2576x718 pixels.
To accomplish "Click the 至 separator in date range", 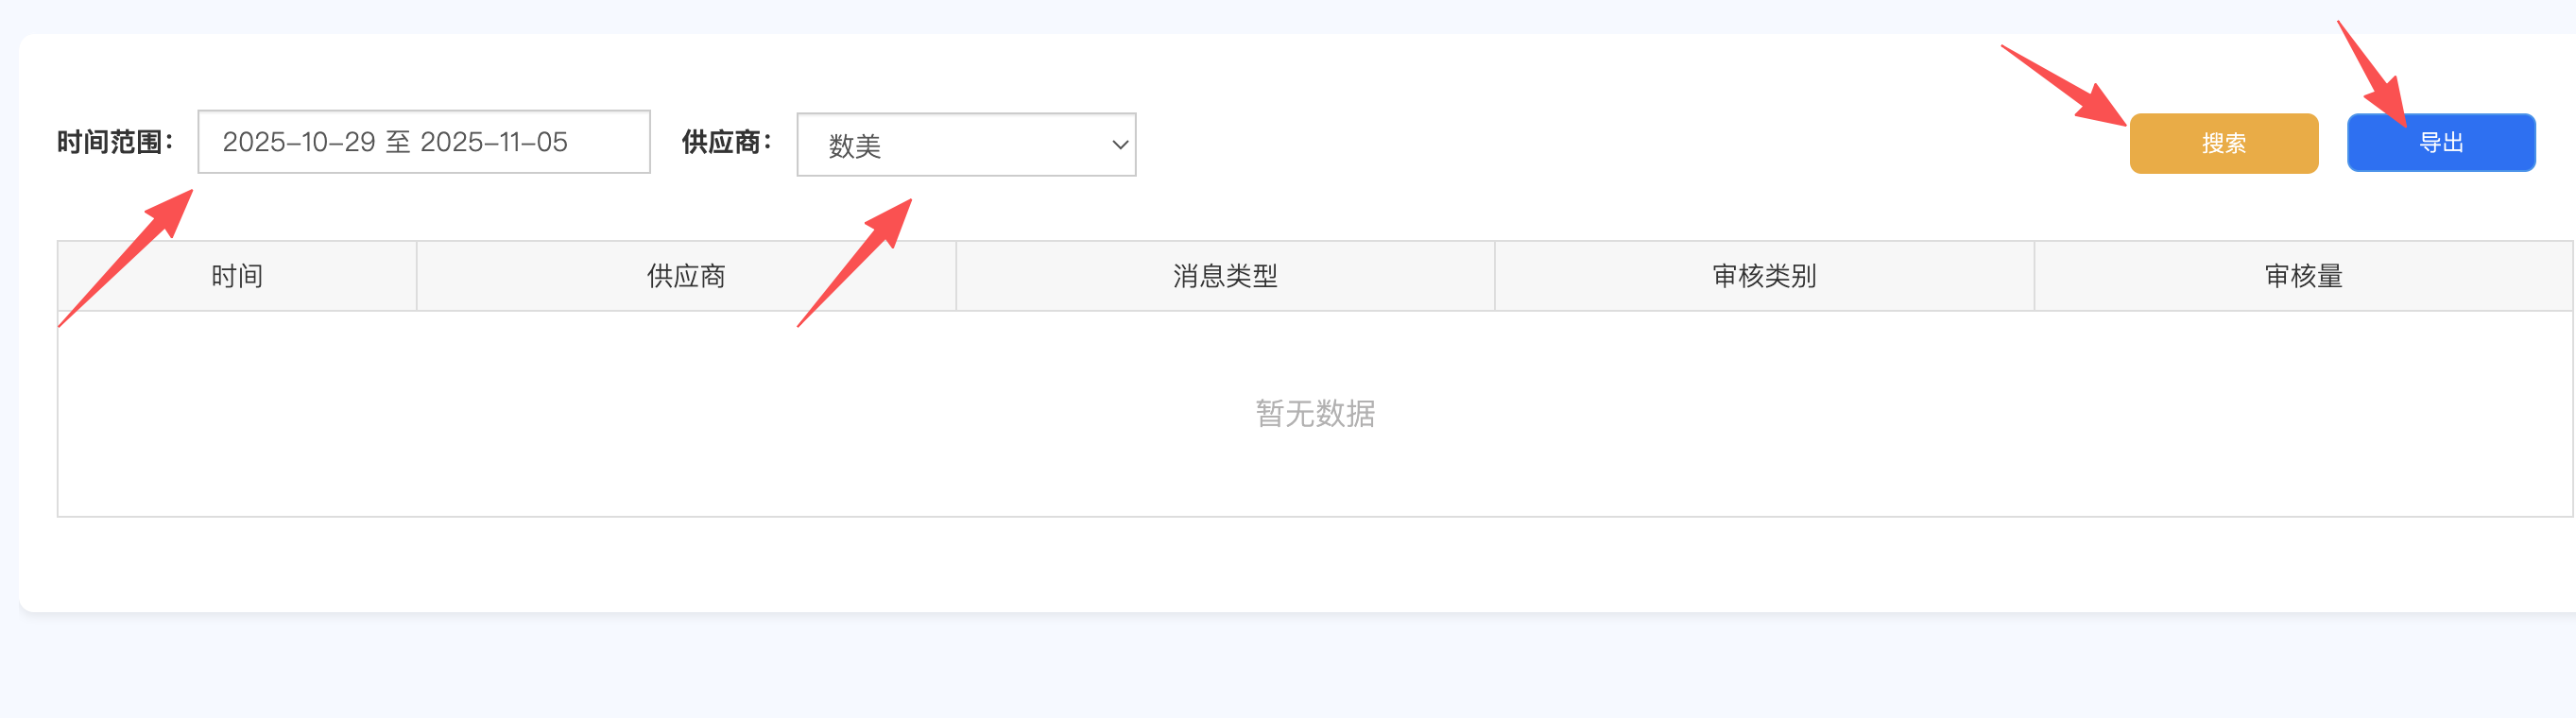I will 398,142.
